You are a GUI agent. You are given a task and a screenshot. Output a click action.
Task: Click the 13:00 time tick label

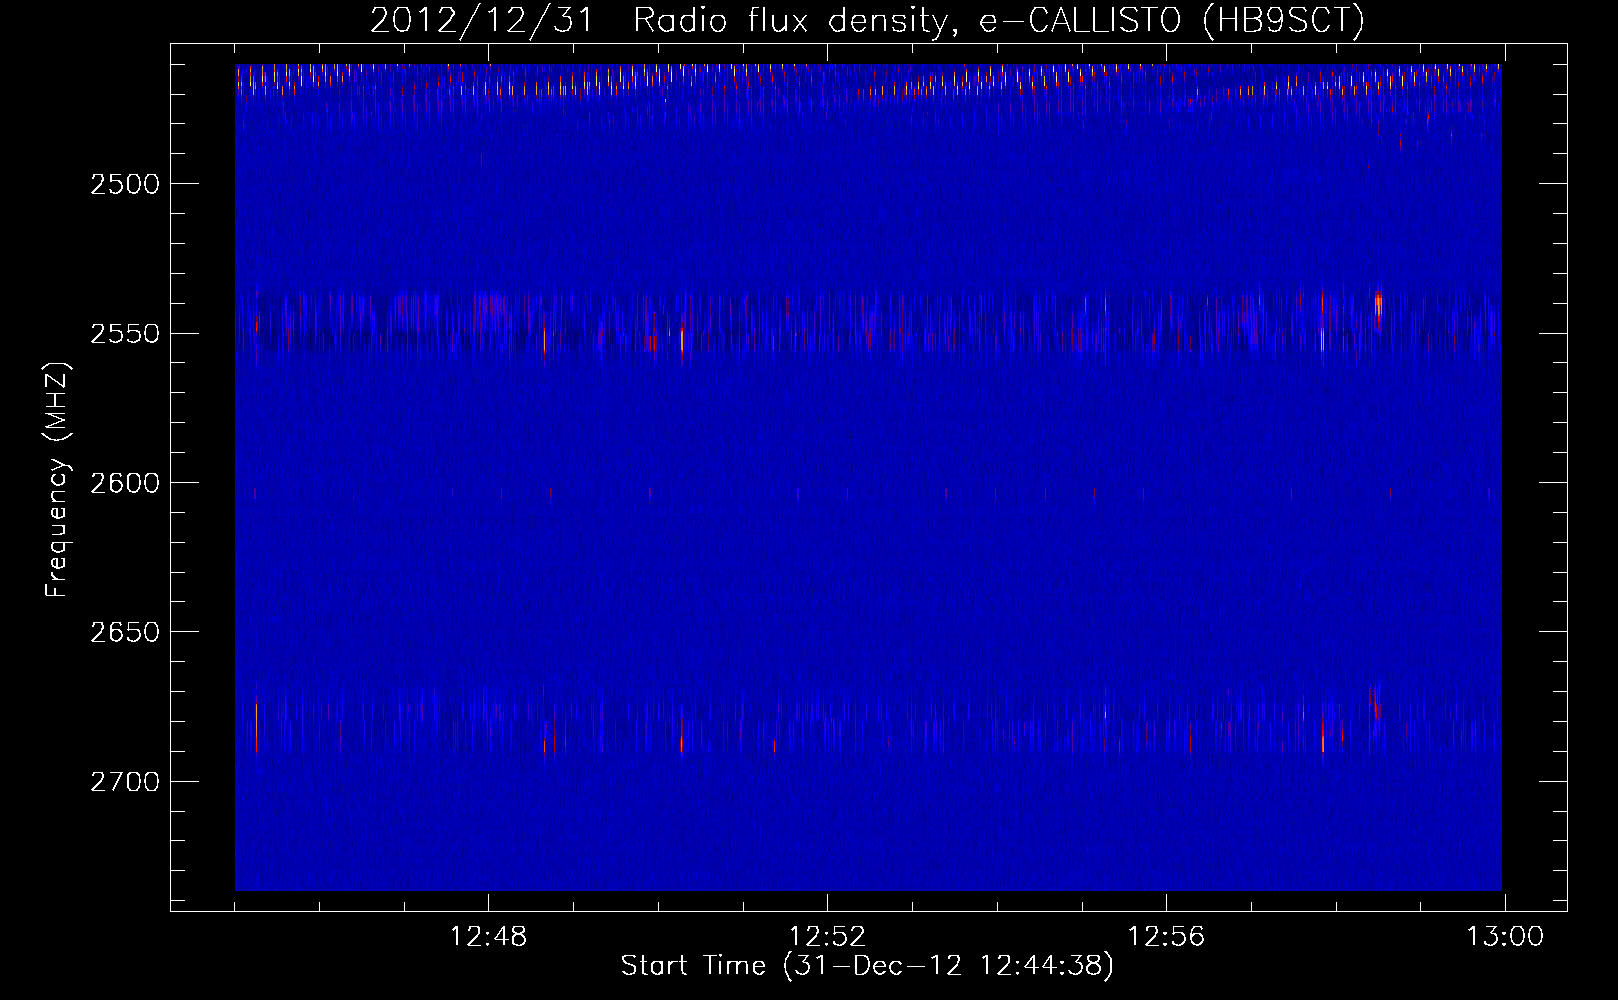point(1505,937)
